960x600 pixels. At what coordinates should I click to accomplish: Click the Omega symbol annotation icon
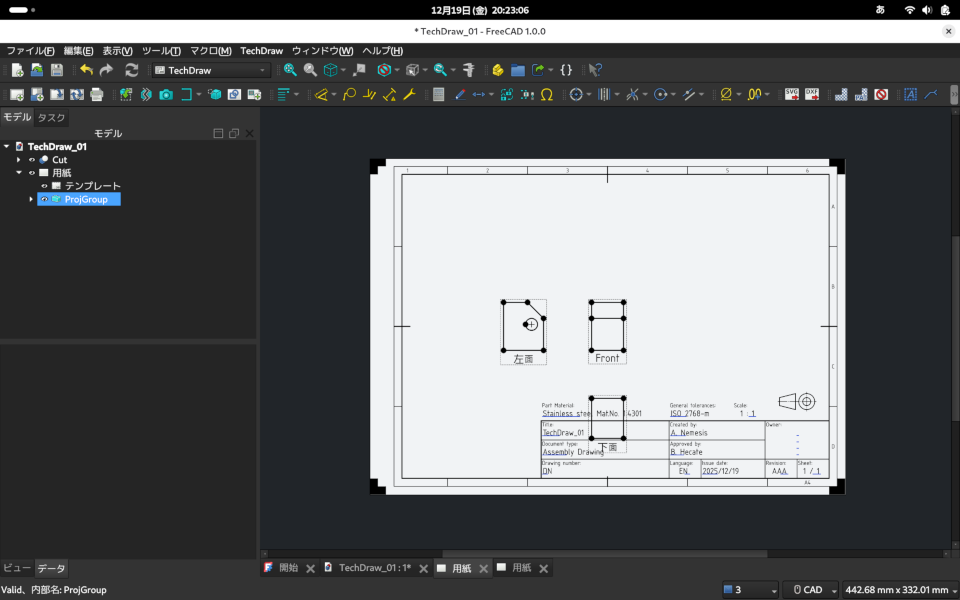(546, 95)
